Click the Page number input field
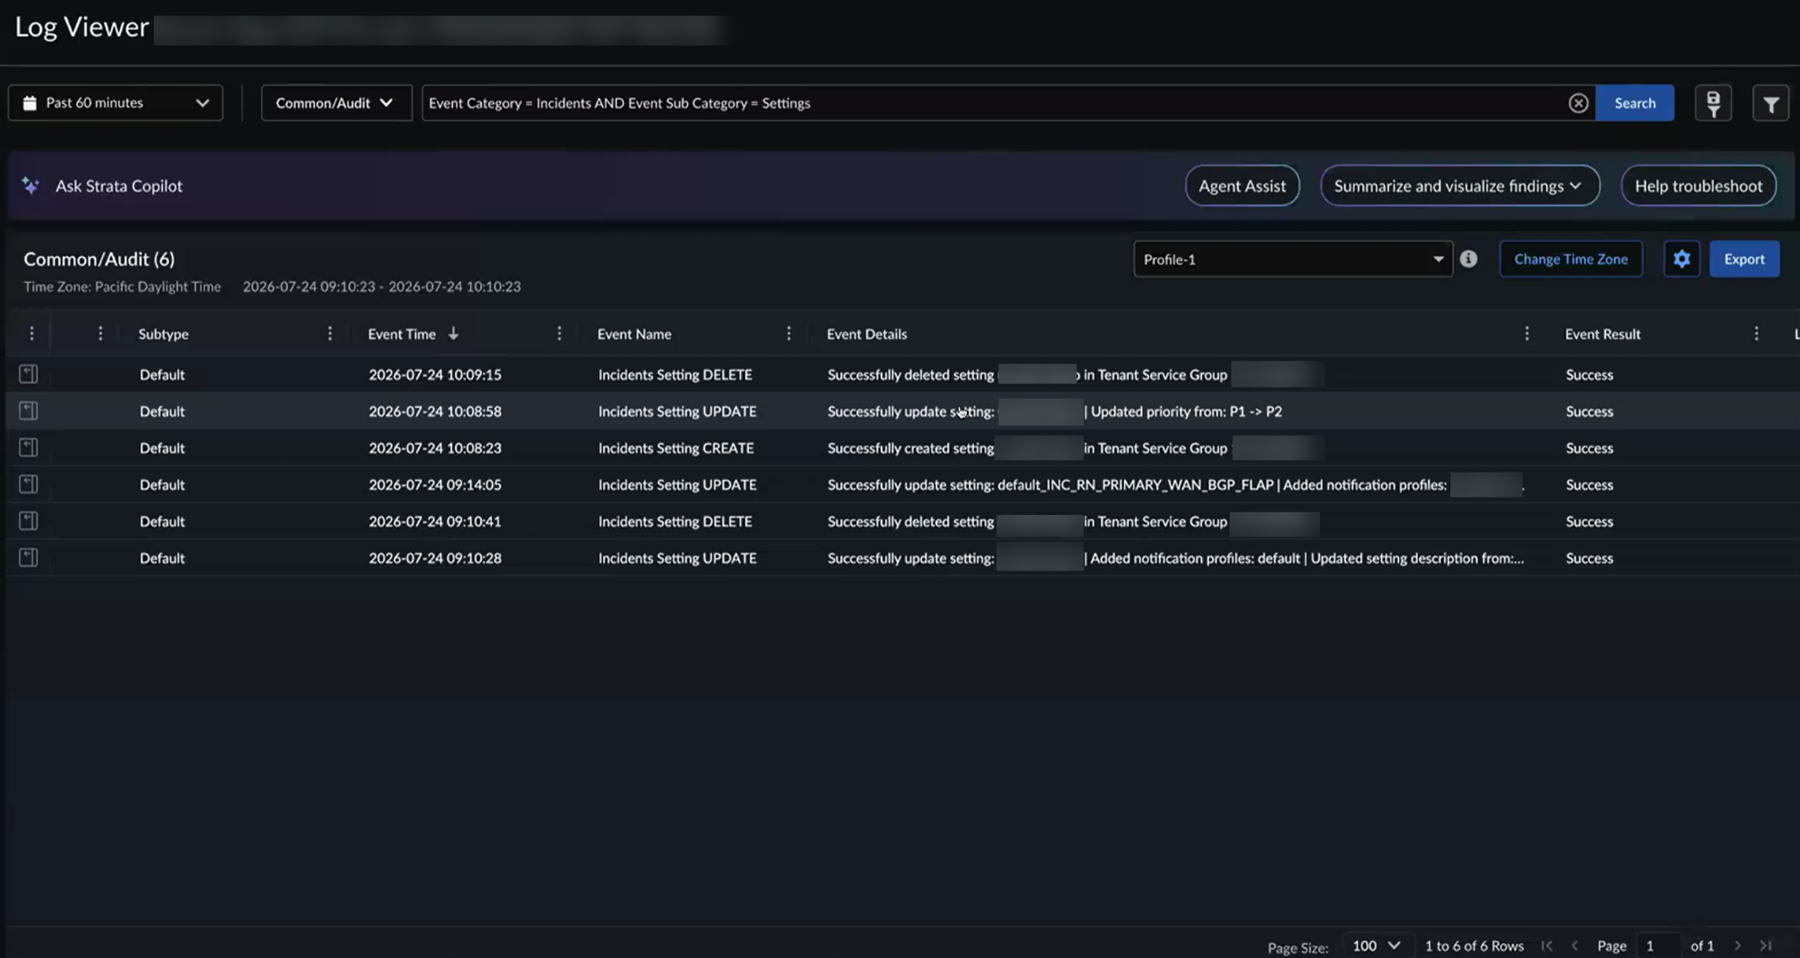The width and height of the screenshot is (1800, 958). click(x=1656, y=946)
